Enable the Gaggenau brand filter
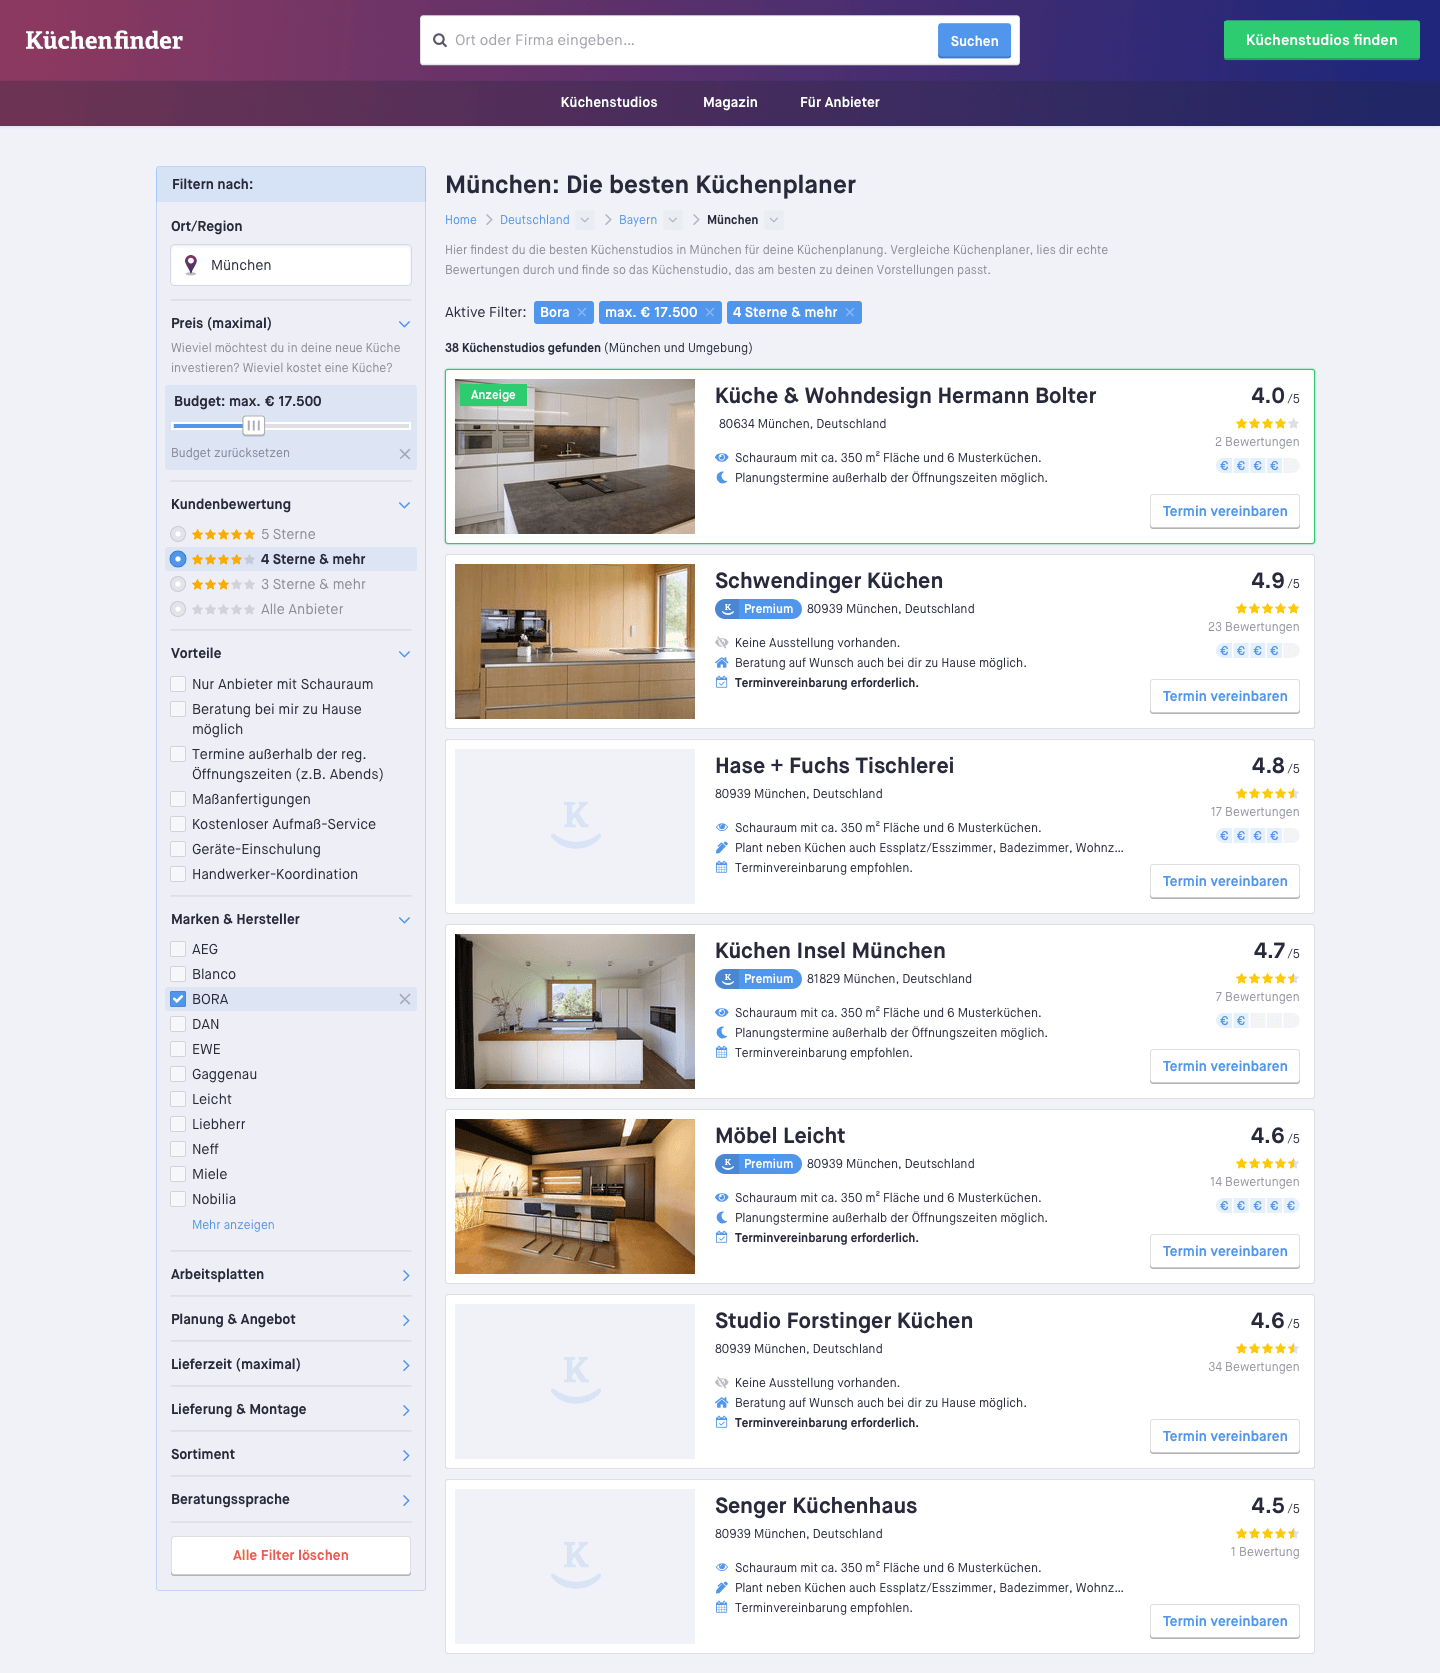1440x1673 pixels. click(178, 1074)
